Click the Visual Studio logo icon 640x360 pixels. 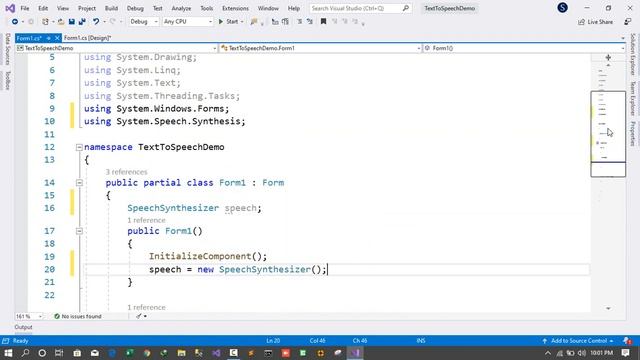click(x=10, y=8)
